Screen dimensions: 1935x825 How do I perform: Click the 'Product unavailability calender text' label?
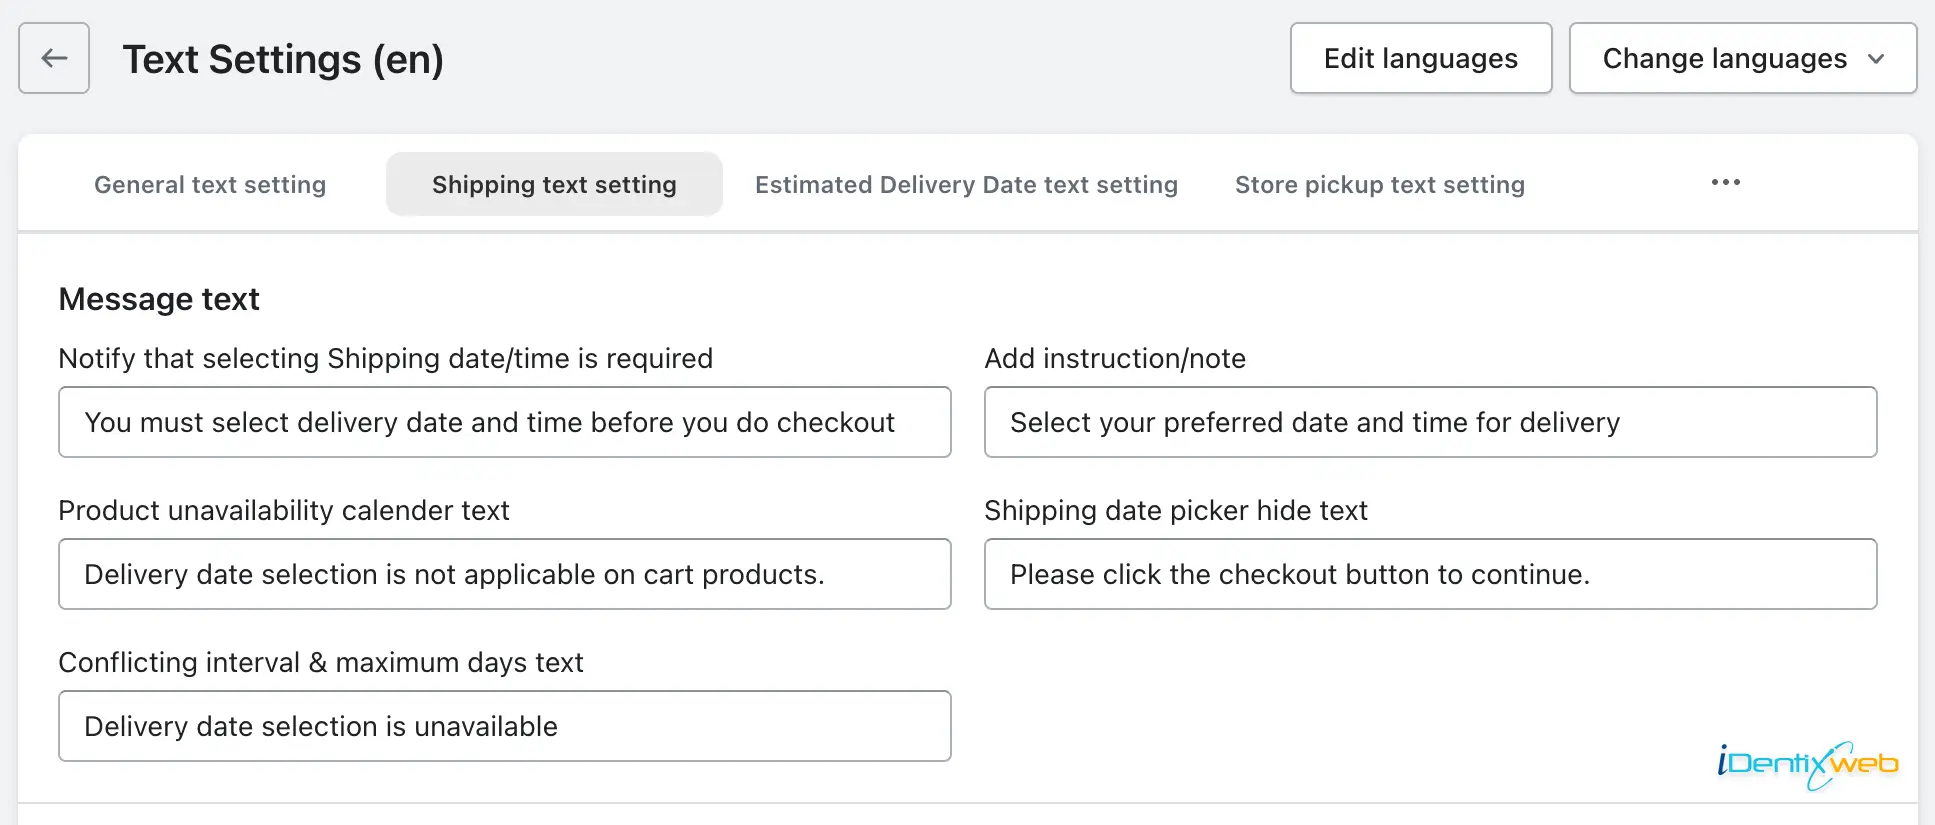tap(284, 510)
